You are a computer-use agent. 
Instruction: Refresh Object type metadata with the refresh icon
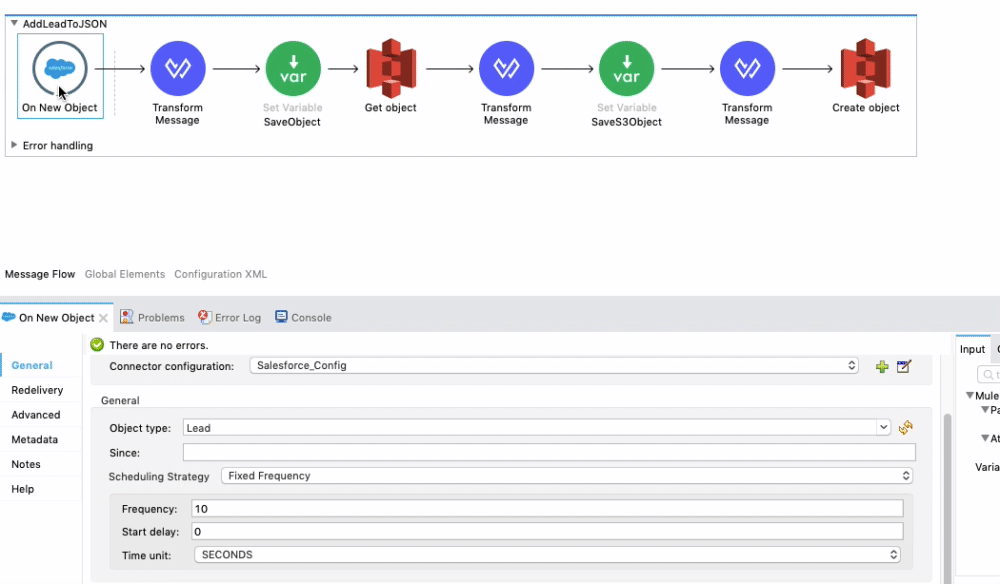[906, 427]
